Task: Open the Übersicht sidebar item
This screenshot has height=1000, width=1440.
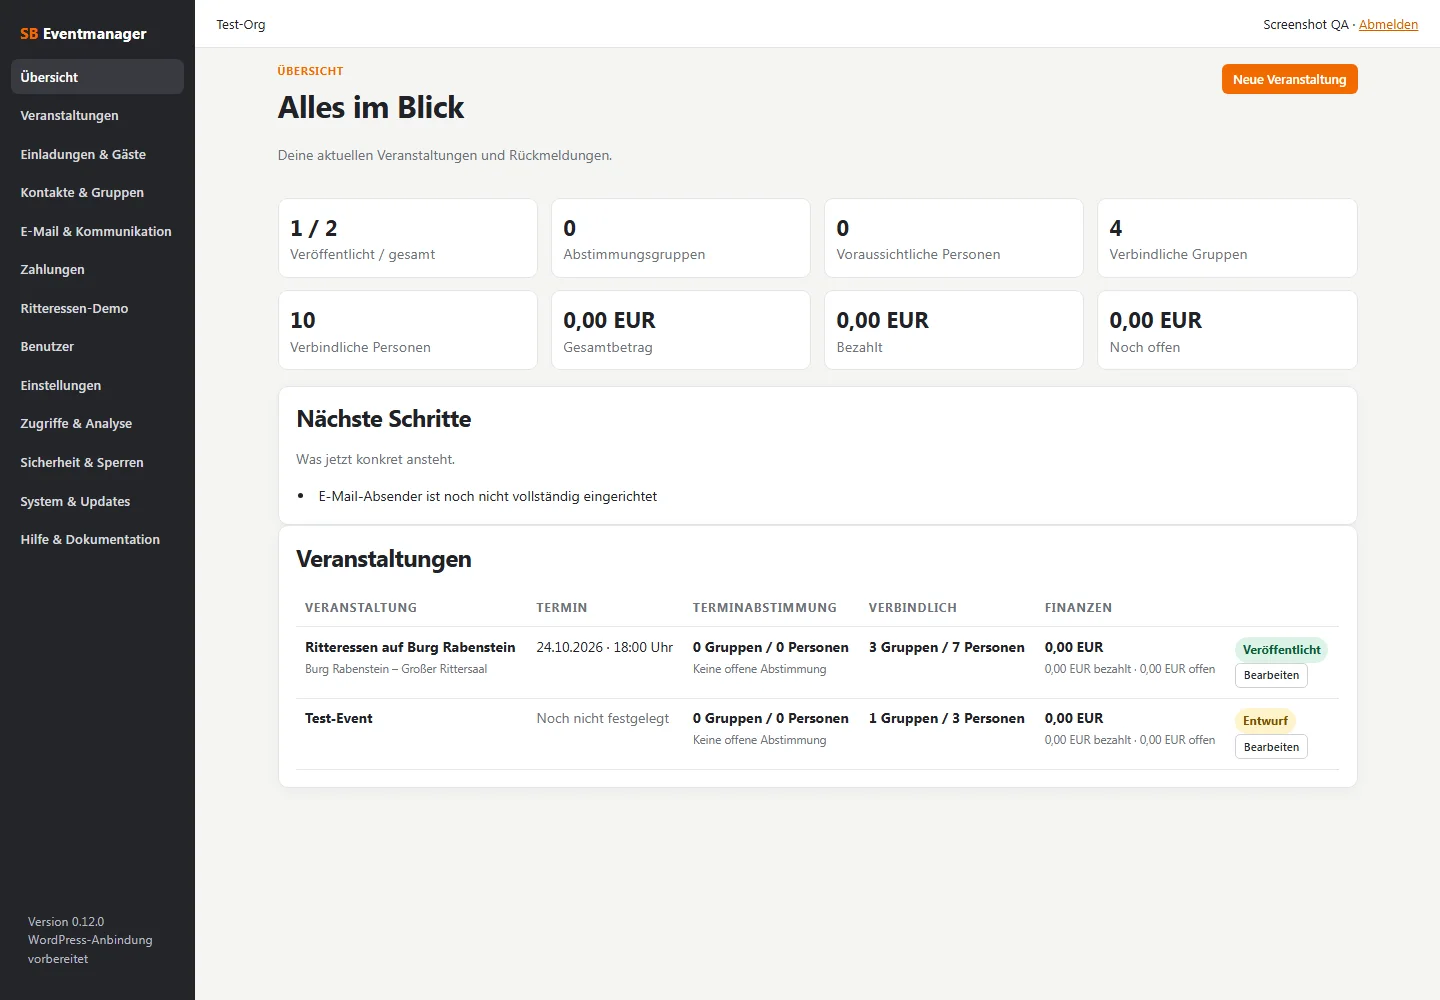Action: [x=97, y=77]
